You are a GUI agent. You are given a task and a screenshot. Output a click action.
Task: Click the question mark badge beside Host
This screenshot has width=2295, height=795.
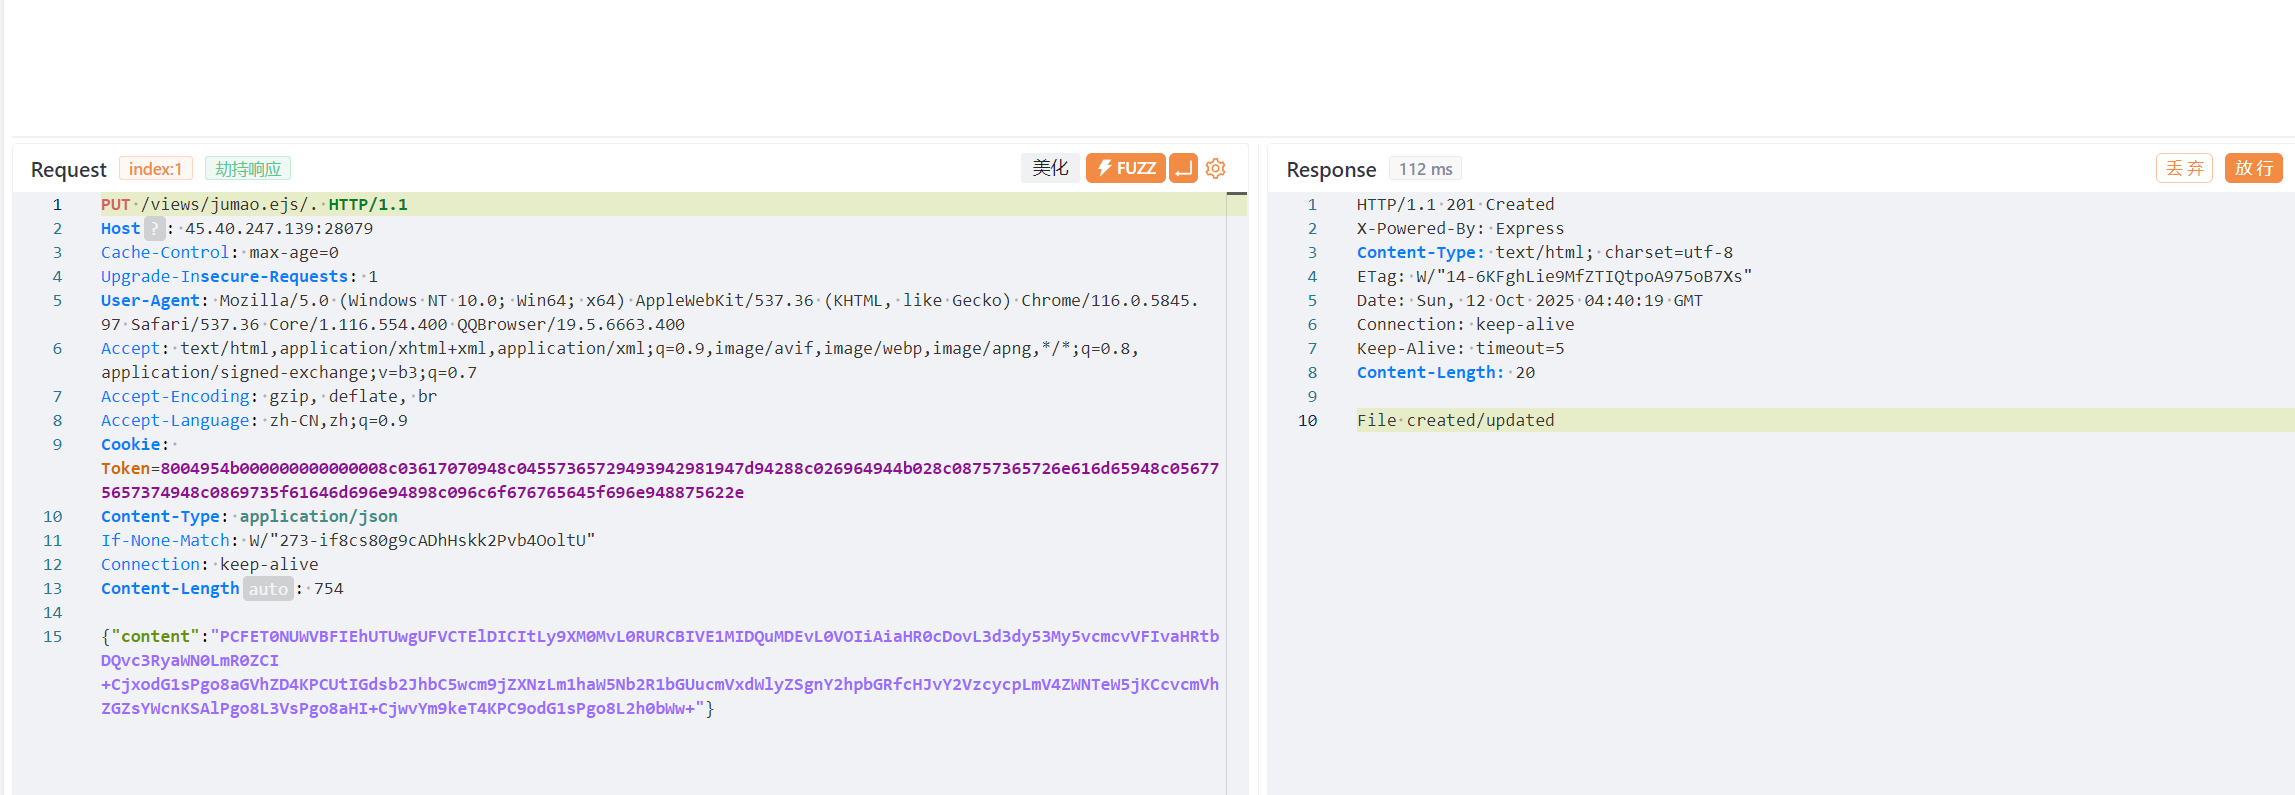pos(154,228)
